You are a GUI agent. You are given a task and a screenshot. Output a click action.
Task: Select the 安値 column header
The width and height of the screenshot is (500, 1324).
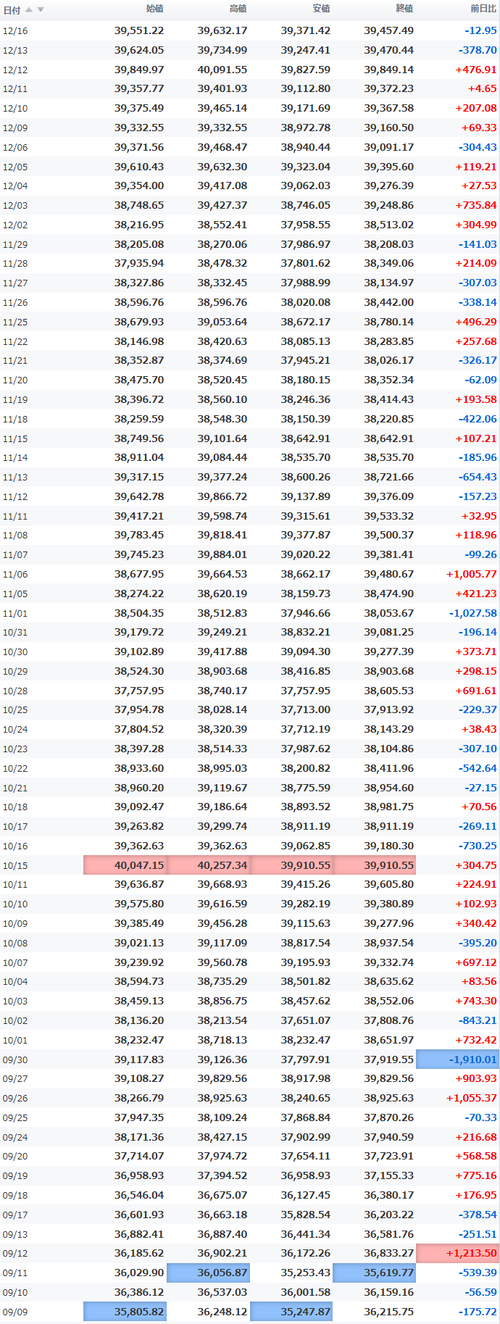pos(321,9)
